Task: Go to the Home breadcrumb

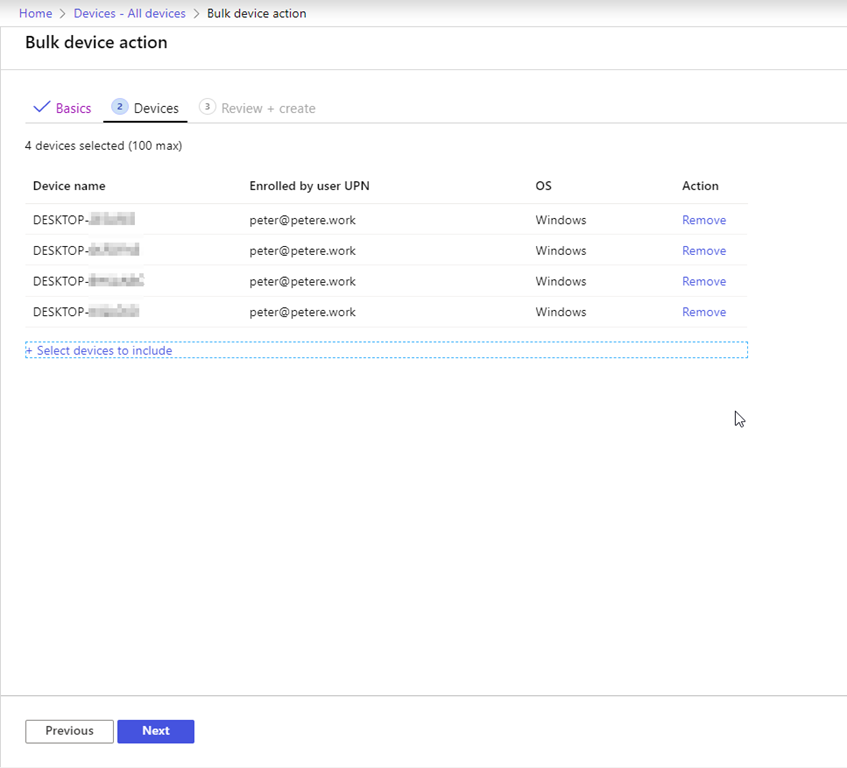Action: [35, 13]
